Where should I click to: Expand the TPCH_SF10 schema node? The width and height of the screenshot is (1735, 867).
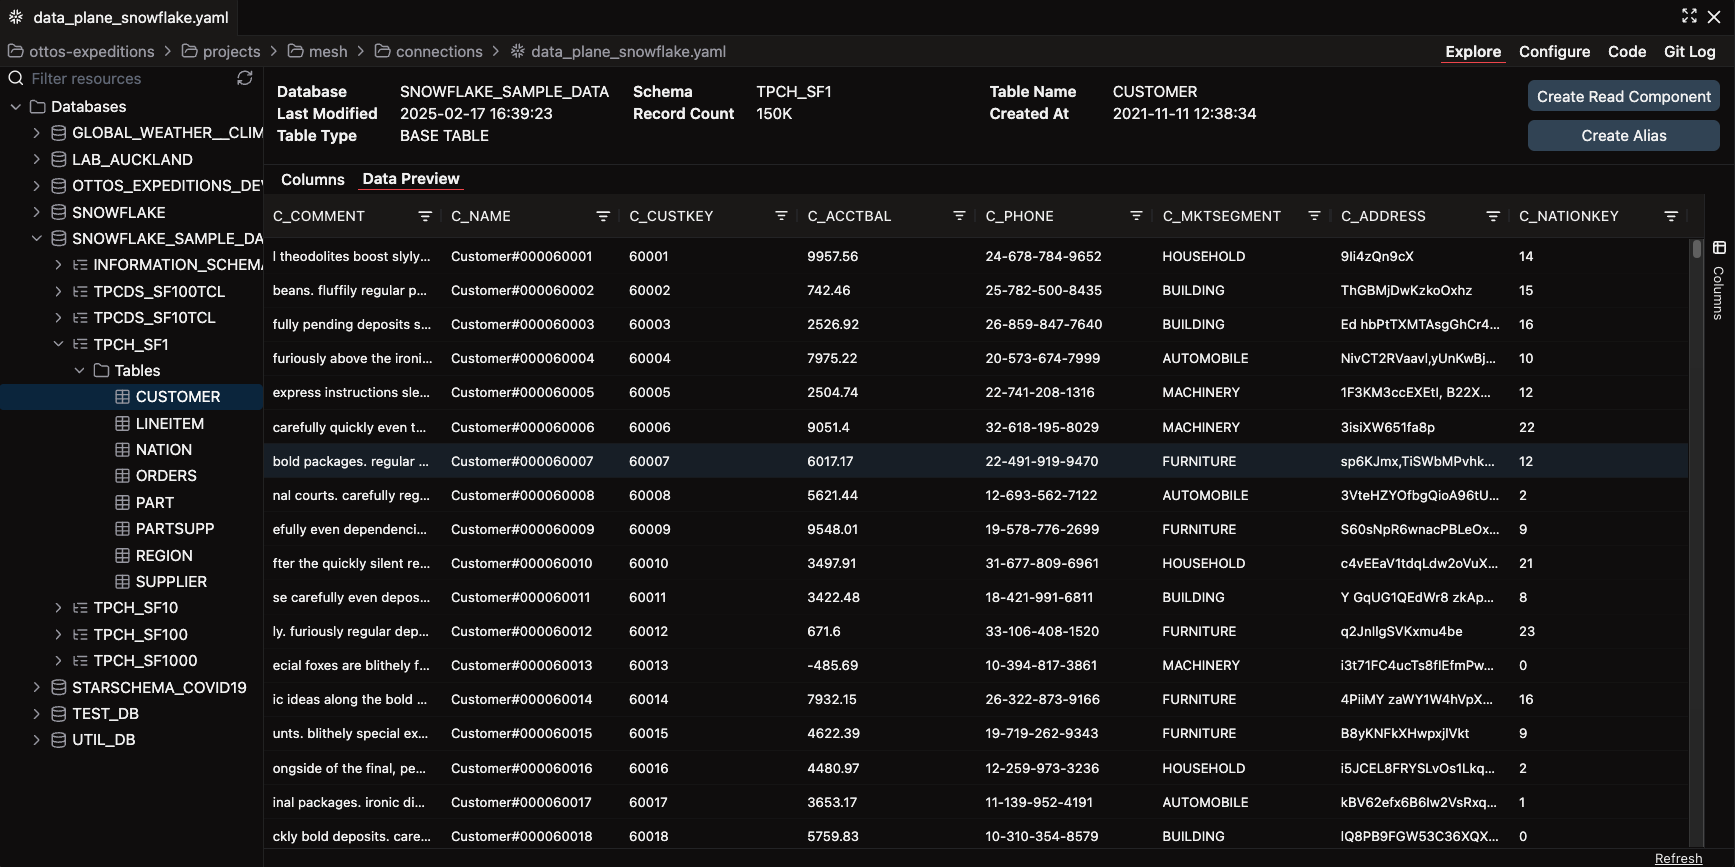coord(58,607)
